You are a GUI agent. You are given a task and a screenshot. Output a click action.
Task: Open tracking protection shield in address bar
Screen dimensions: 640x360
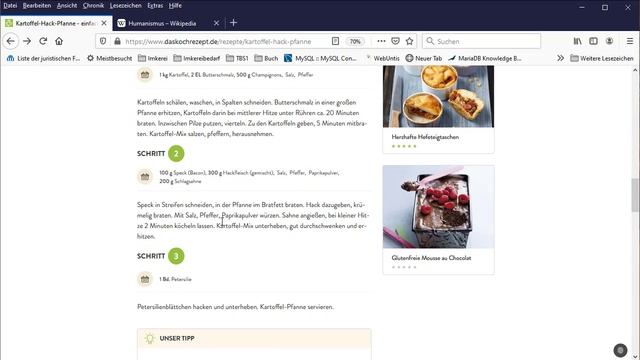103,41
